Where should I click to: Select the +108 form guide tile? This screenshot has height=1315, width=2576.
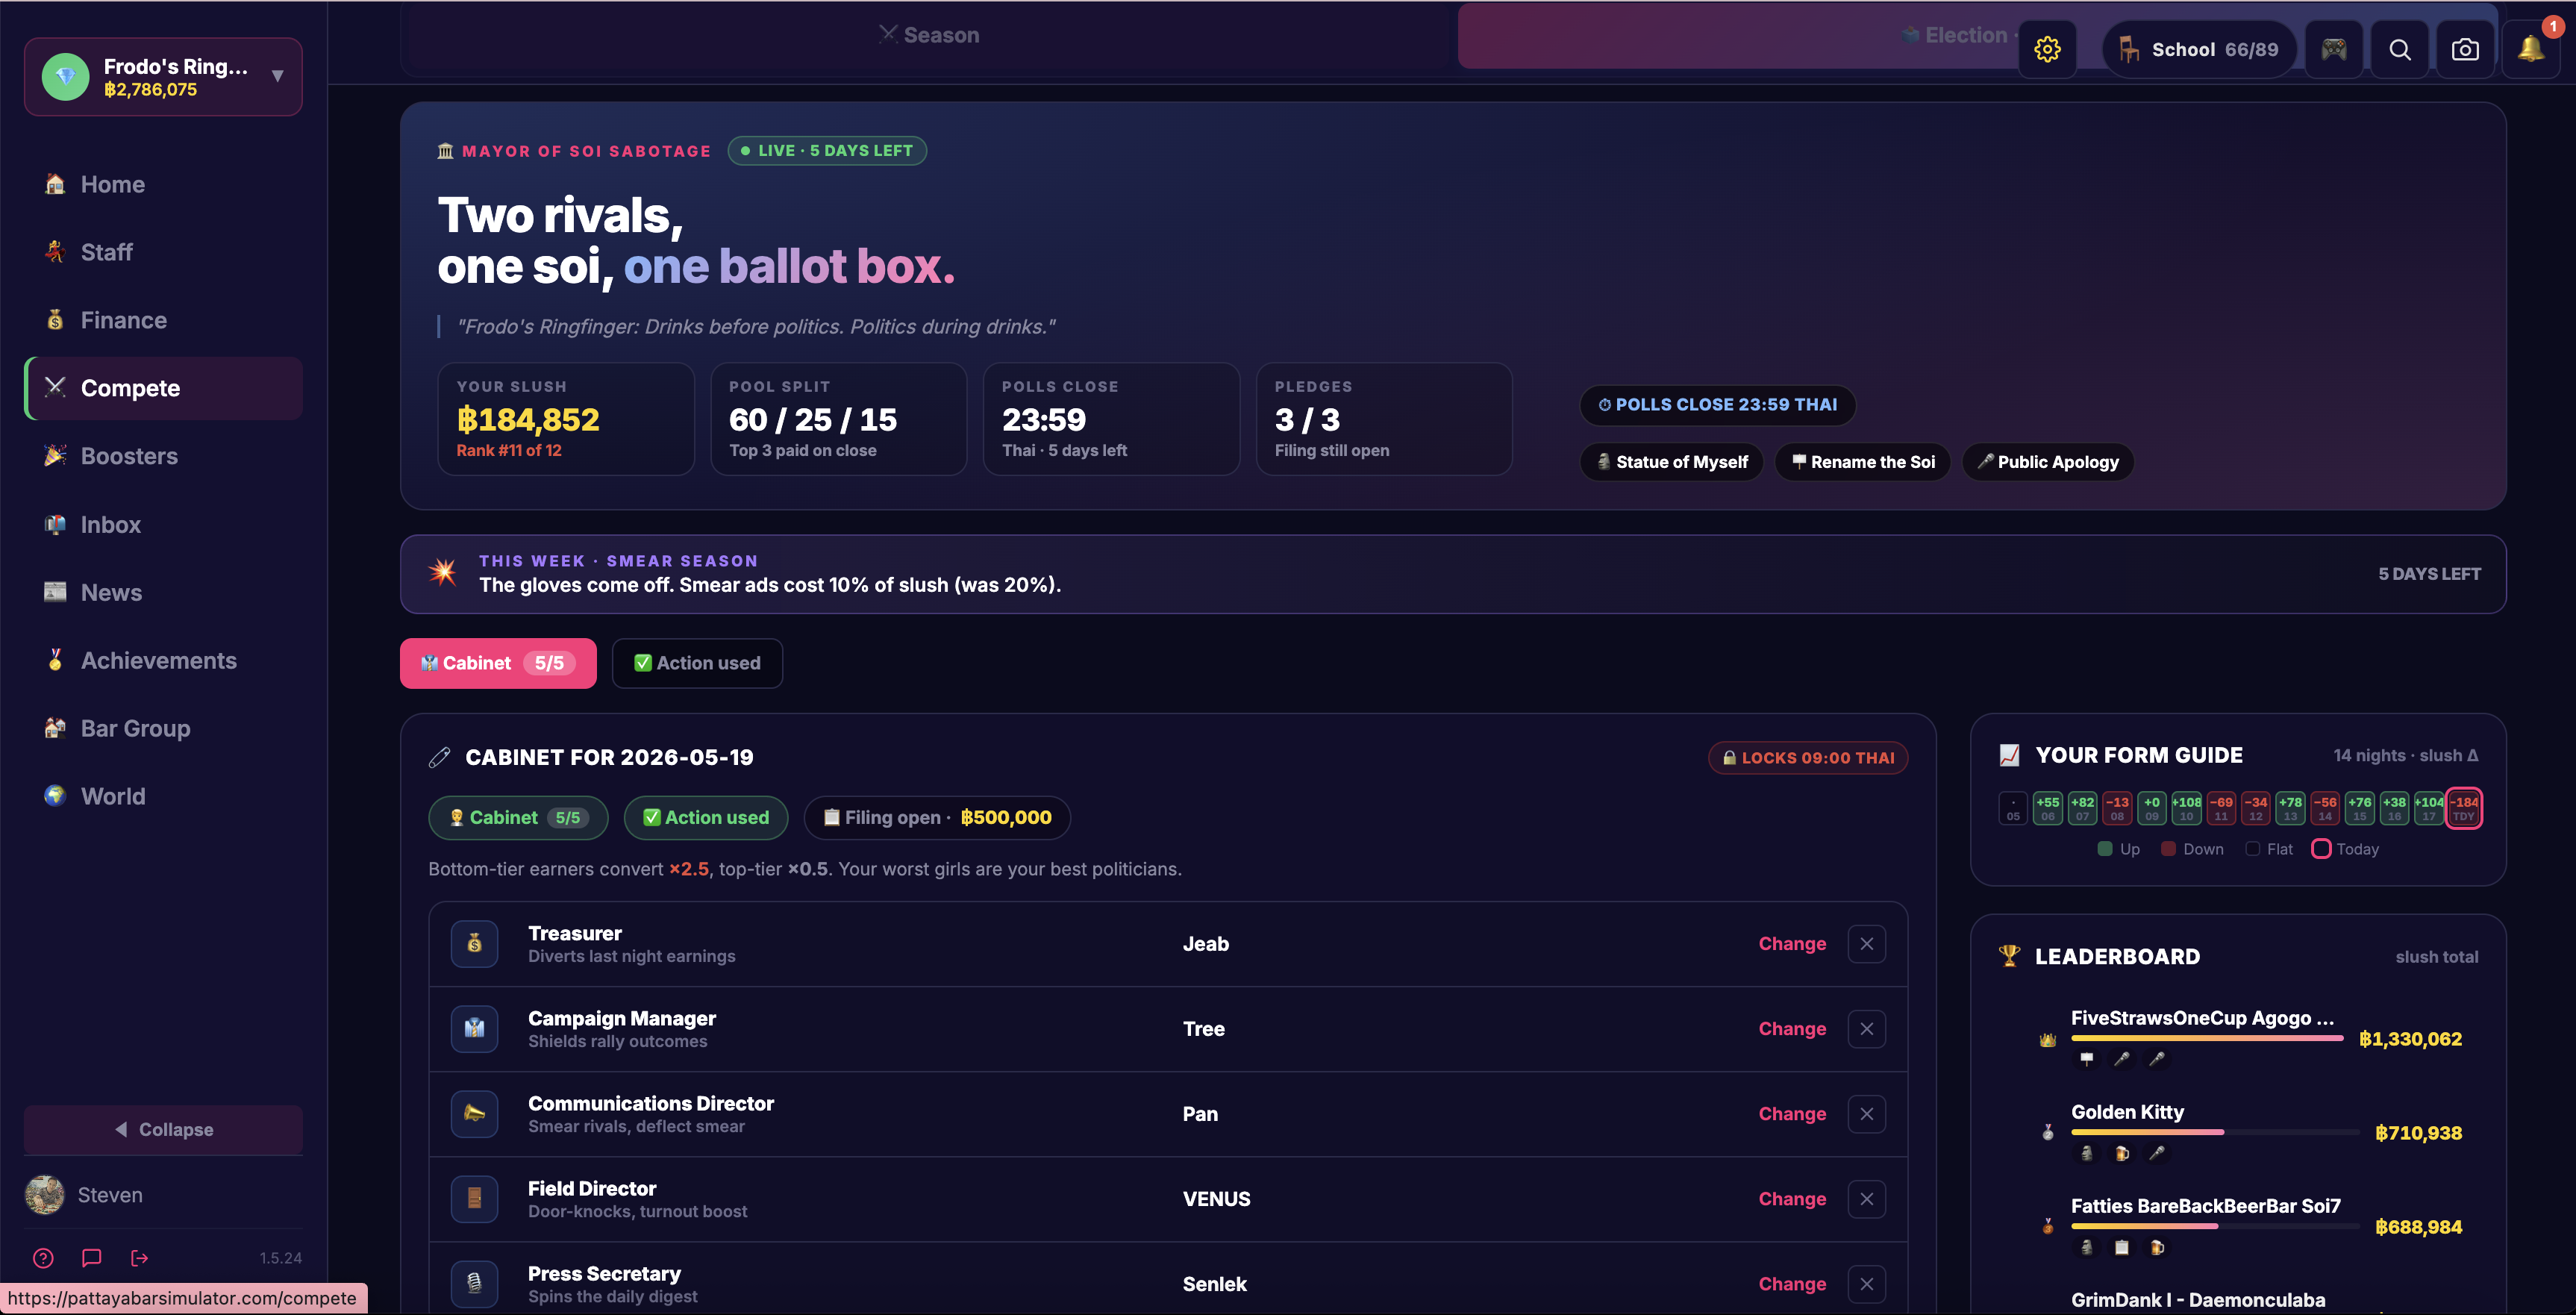(x=2187, y=808)
